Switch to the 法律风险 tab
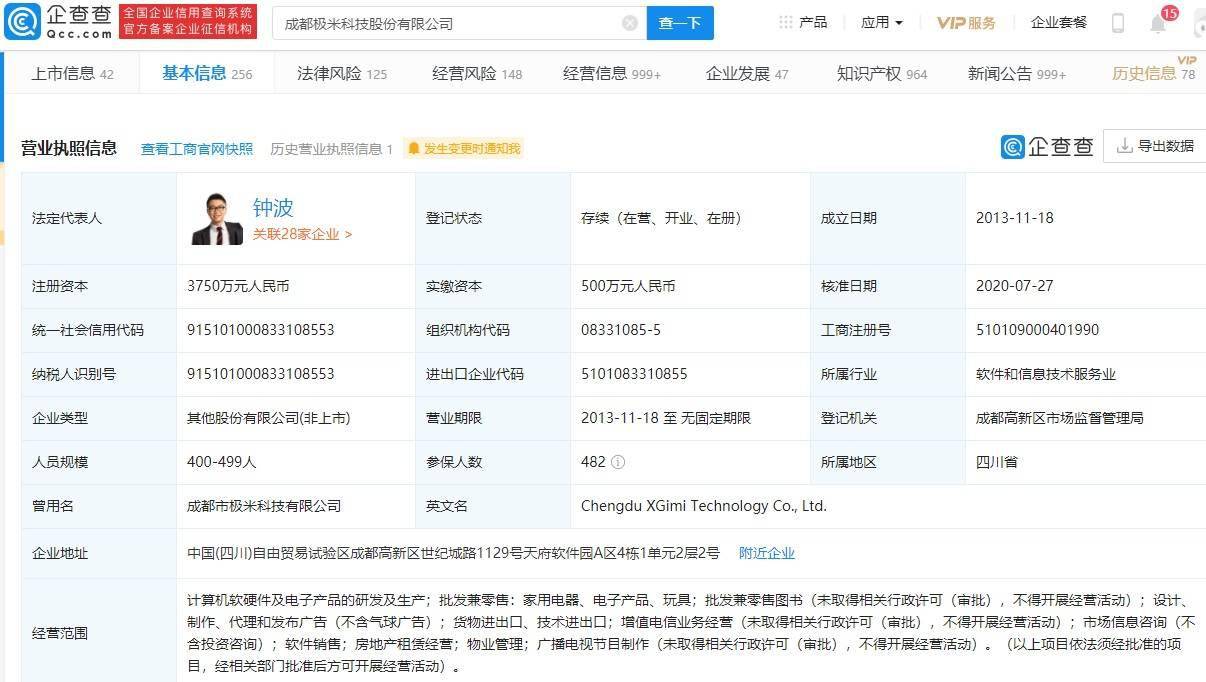1206x682 pixels. 342,73
